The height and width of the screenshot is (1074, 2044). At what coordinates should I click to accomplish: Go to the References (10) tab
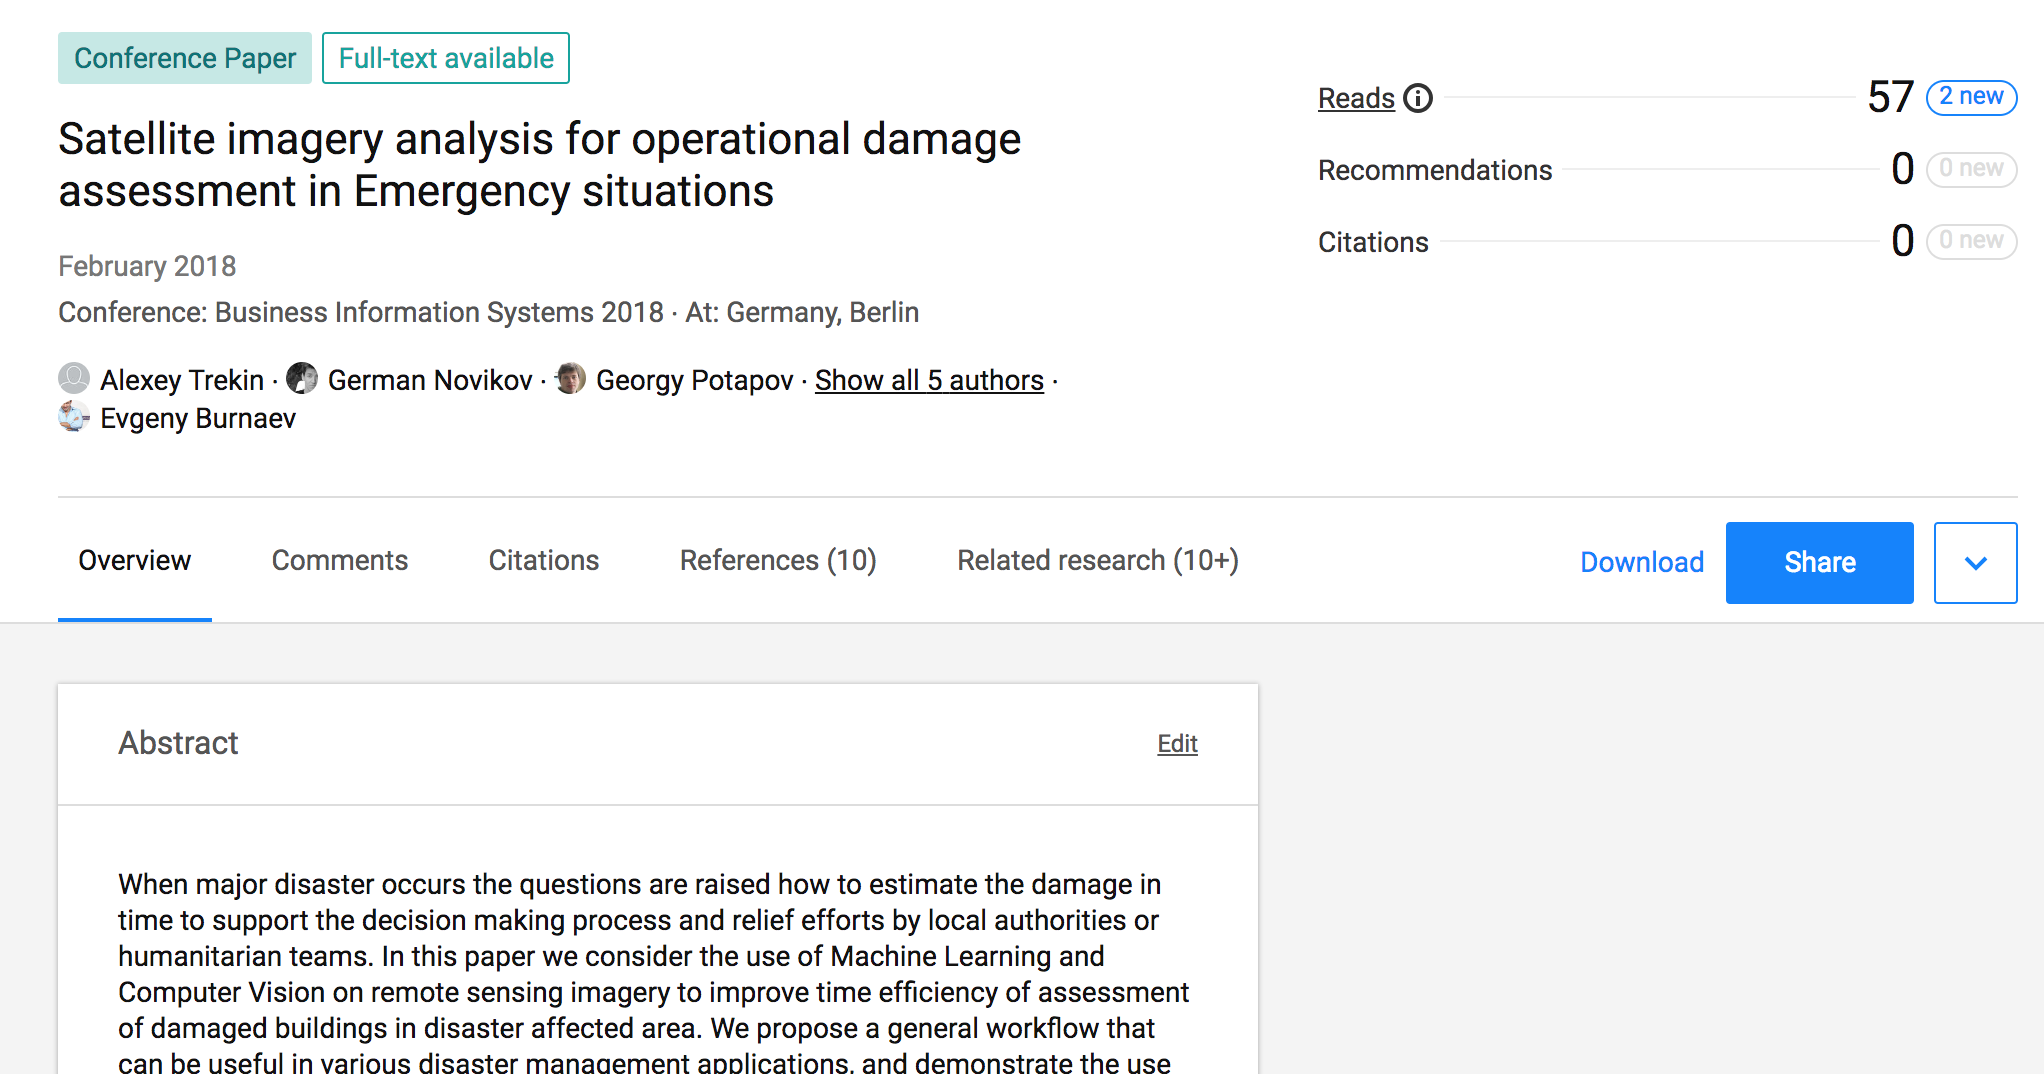click(777, 561)
